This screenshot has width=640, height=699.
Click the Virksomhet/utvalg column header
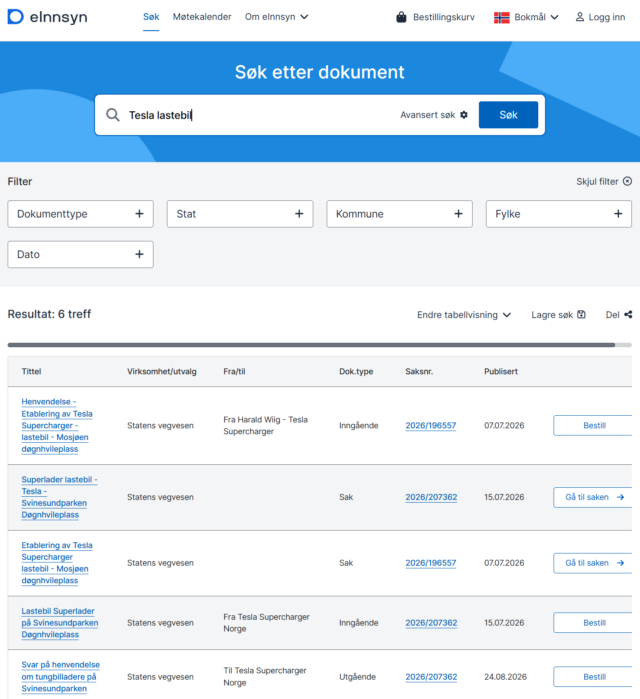coord(162,371)
